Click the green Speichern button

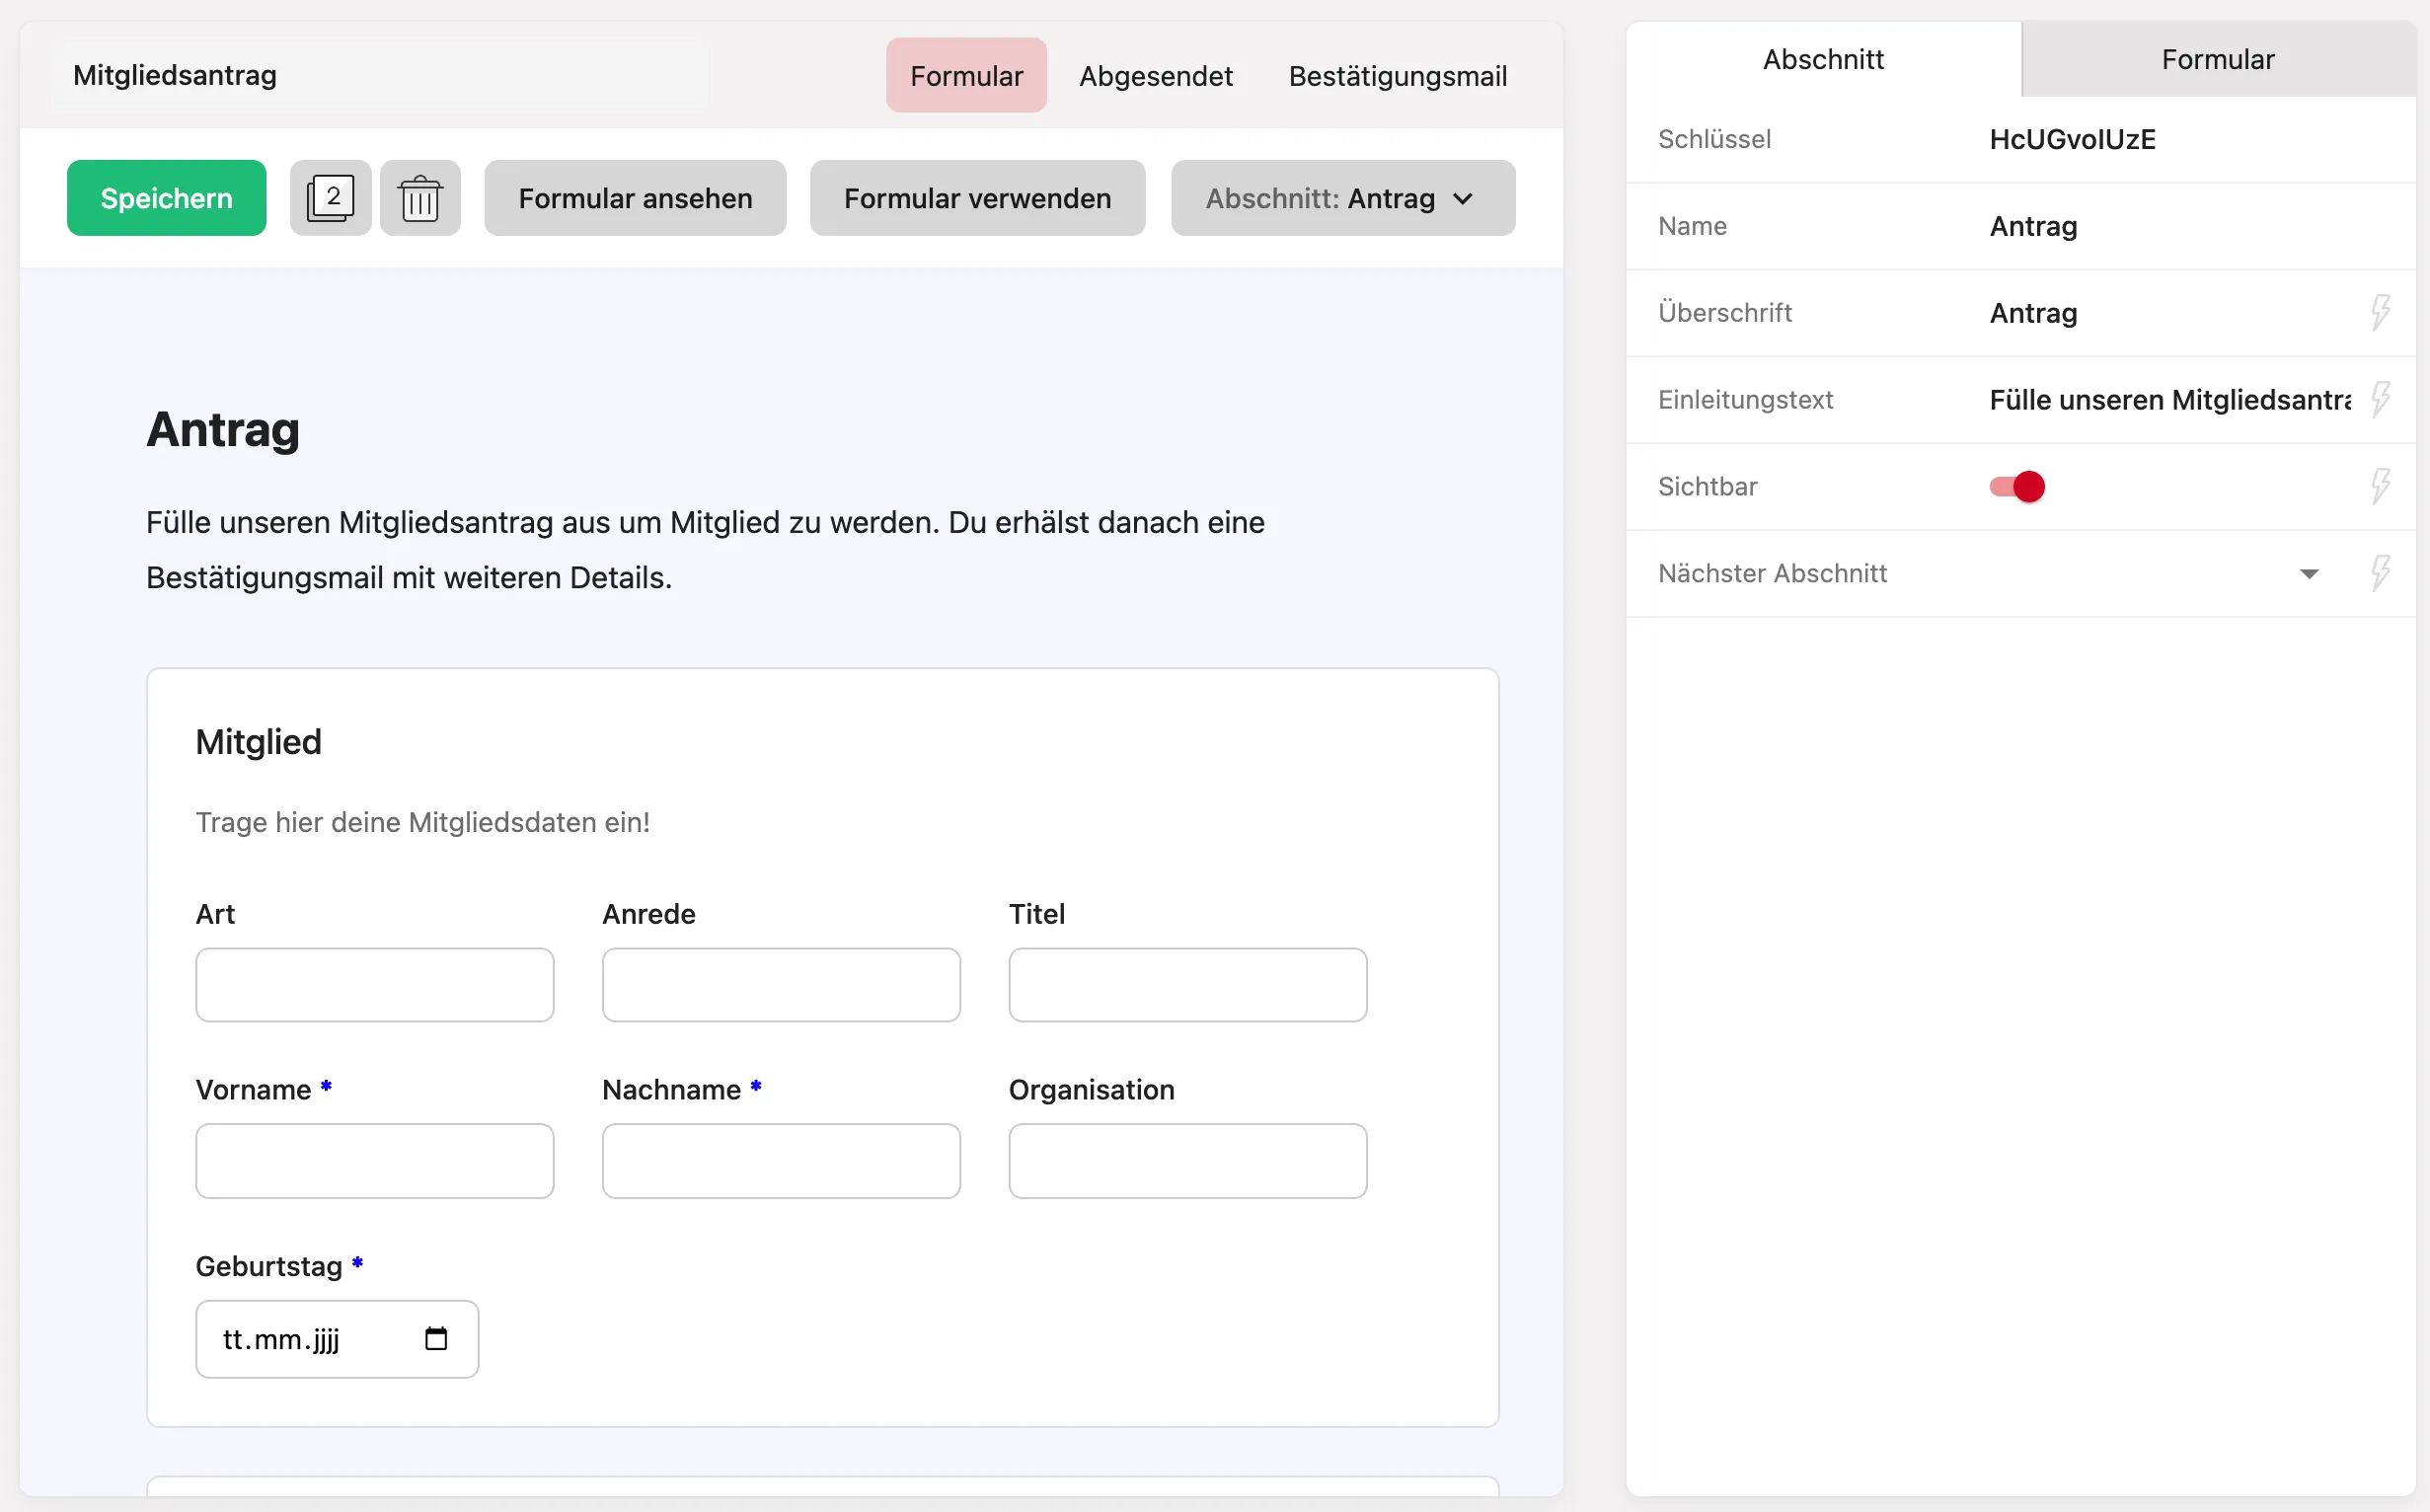click(x=167, y=198)
